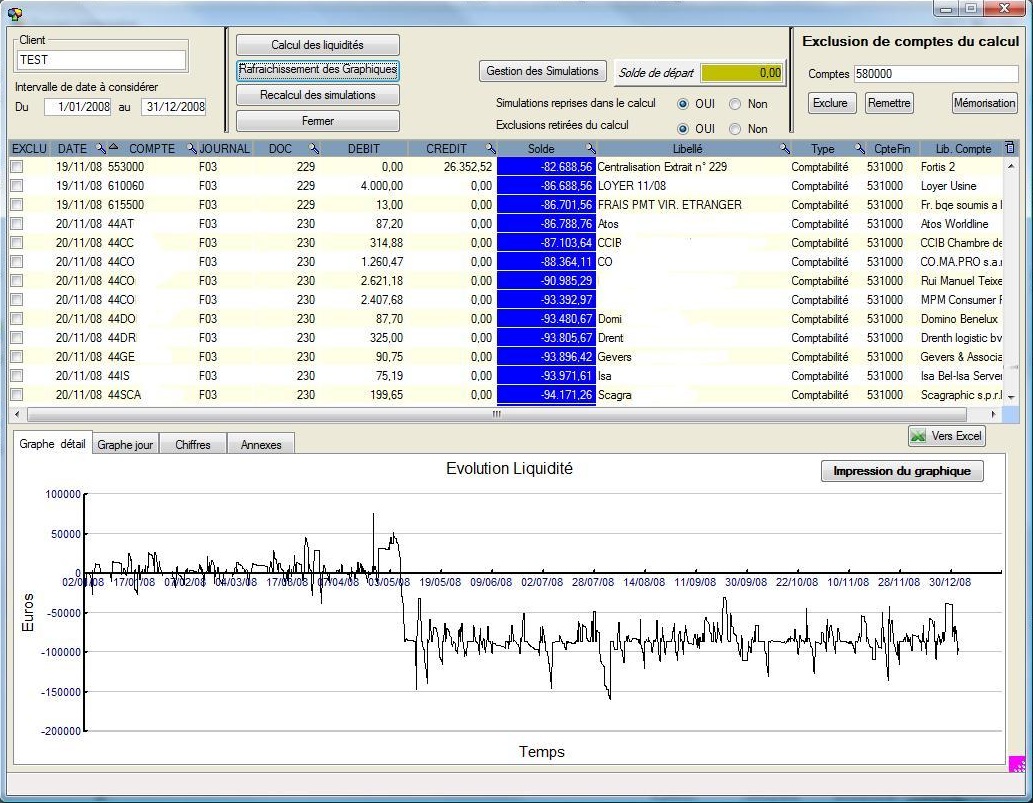Export with Vers Excel button

point(947,436)
